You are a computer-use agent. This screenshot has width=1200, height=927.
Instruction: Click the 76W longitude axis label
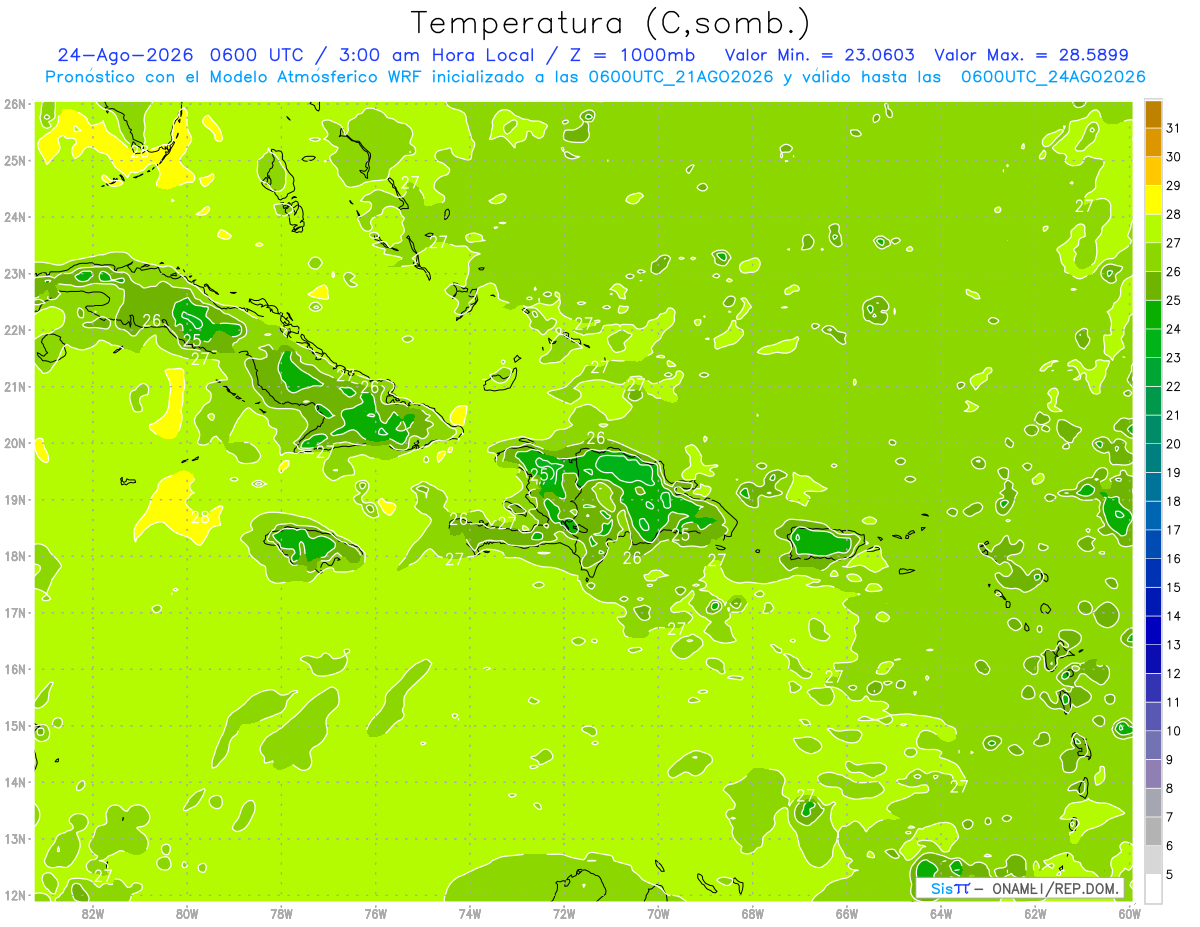[375, 912]
